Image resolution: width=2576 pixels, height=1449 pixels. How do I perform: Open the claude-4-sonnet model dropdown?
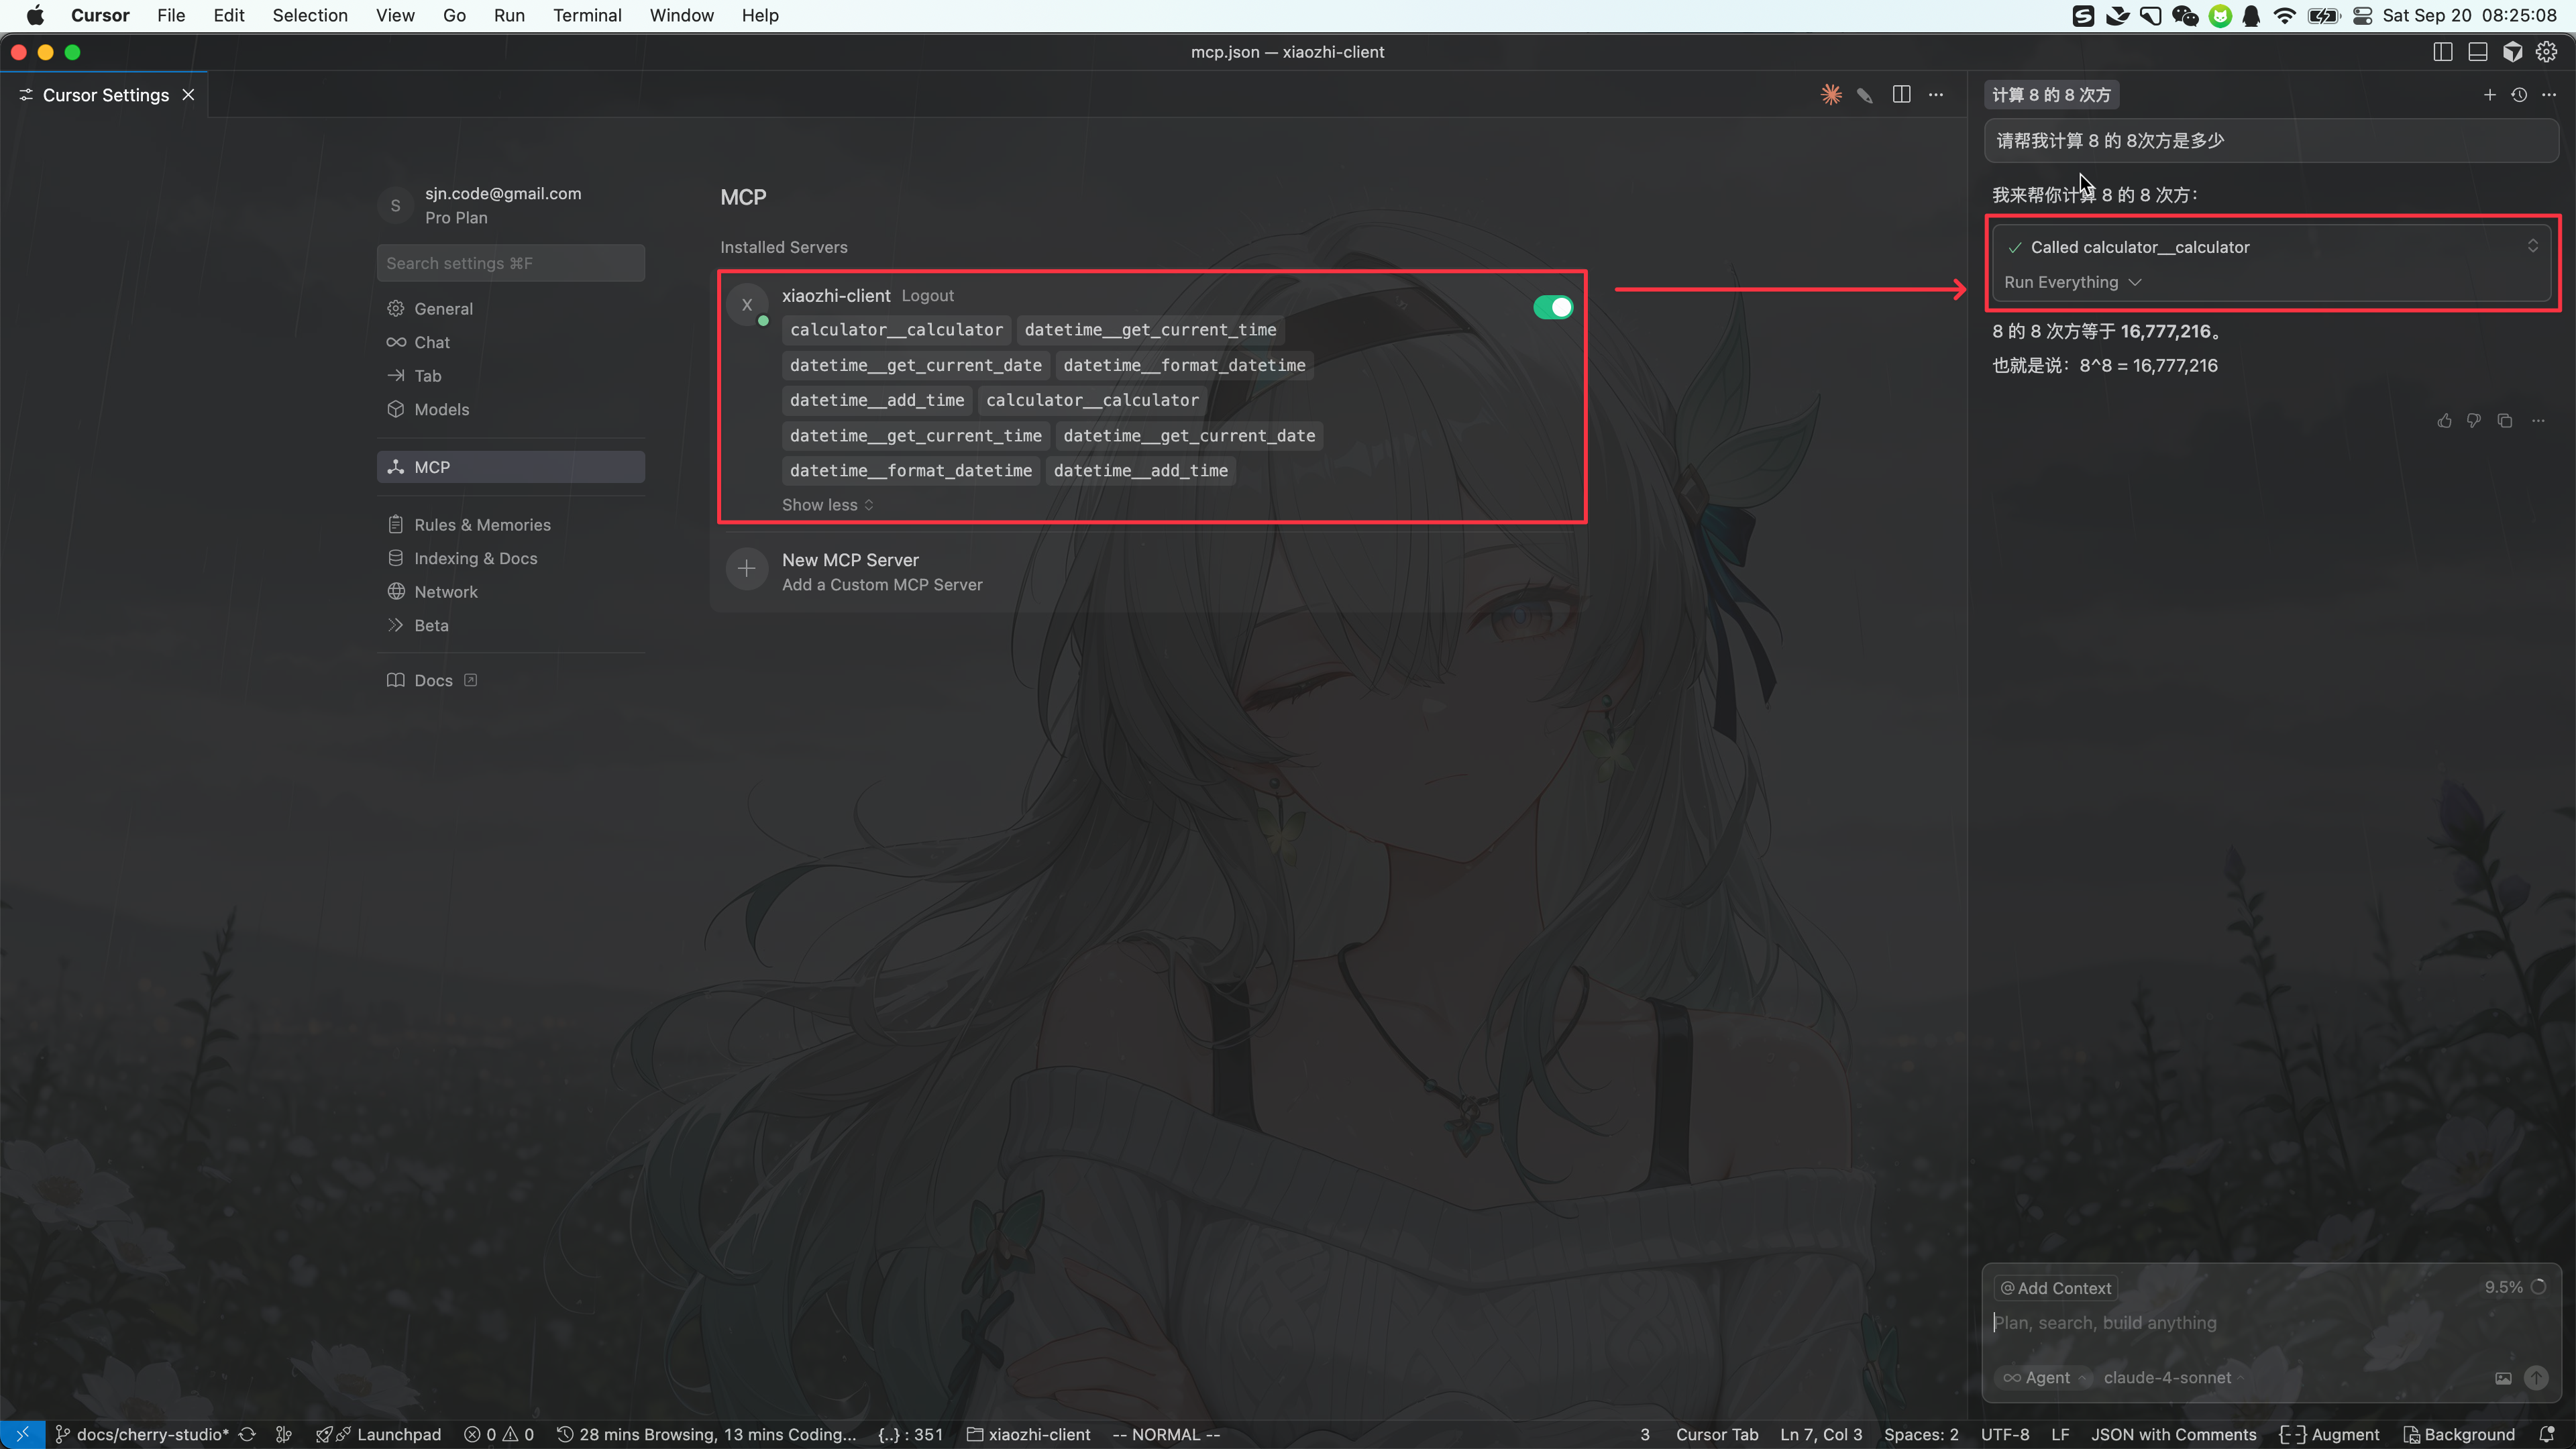(x=2173, y=1378)
